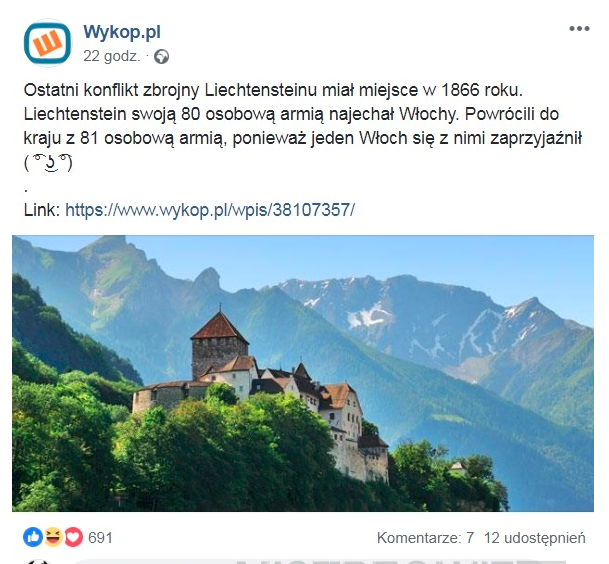Open the three-dot post options menu
Screen dimensions: 609x564
579,29
